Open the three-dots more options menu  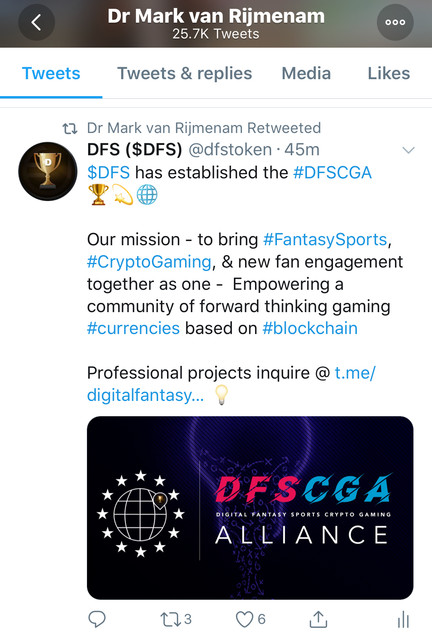coord(395,22)
